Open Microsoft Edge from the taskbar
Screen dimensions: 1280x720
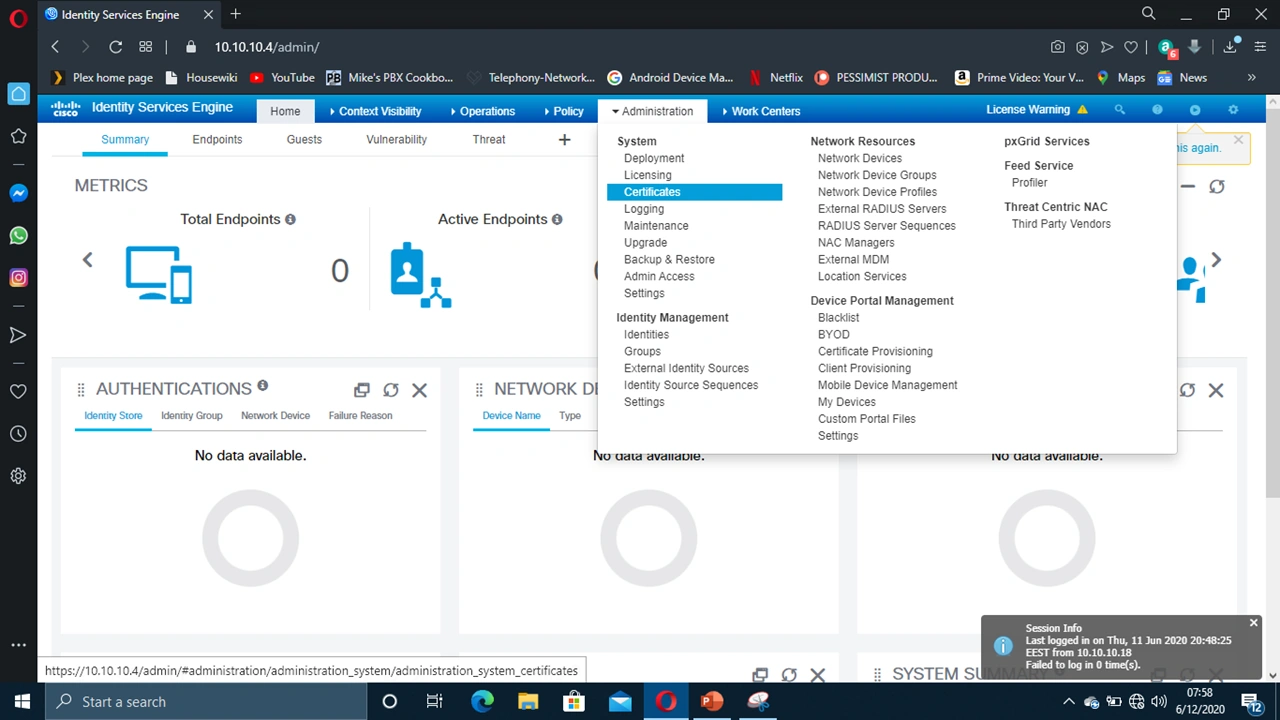pyautogui.click(x=482, y=701)
